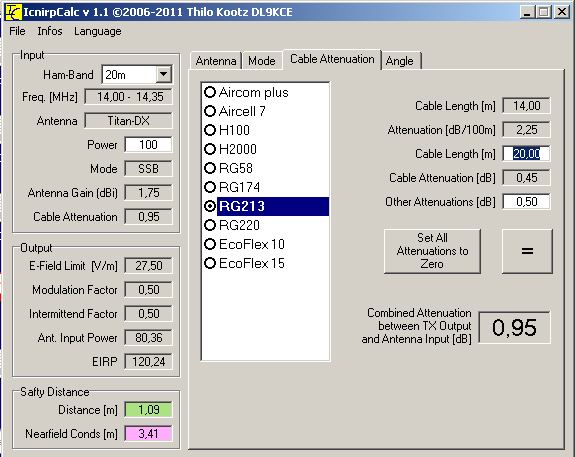Click Set All Attenuations to Zero button
575x457 pixels.
[432, 251]
